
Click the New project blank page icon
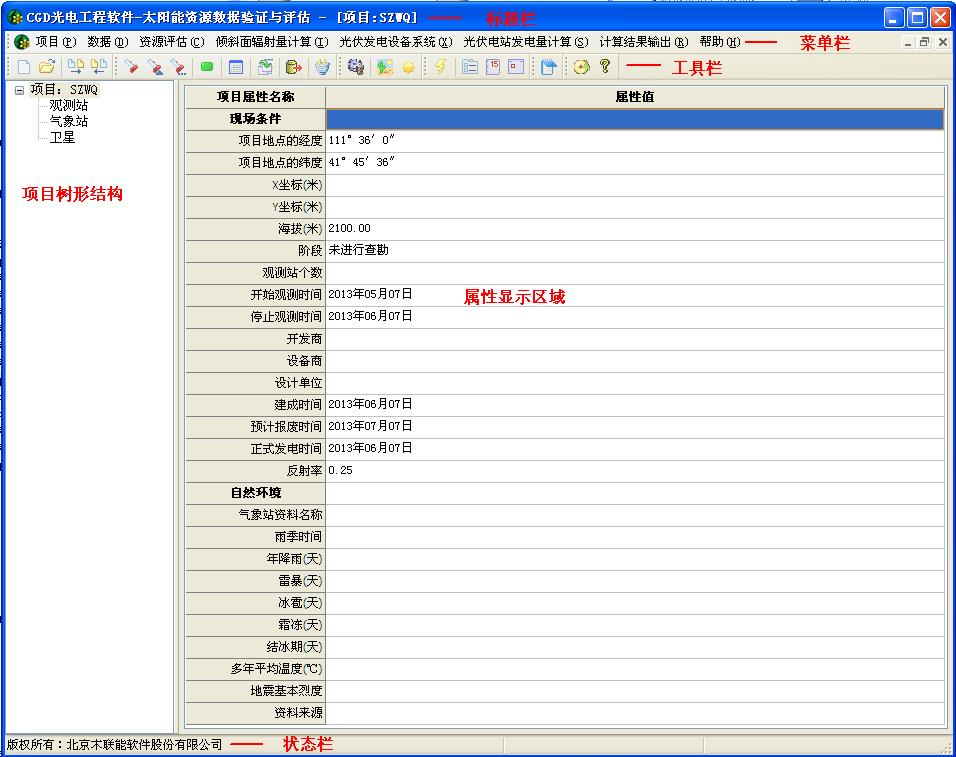click(x=24, y=67)
